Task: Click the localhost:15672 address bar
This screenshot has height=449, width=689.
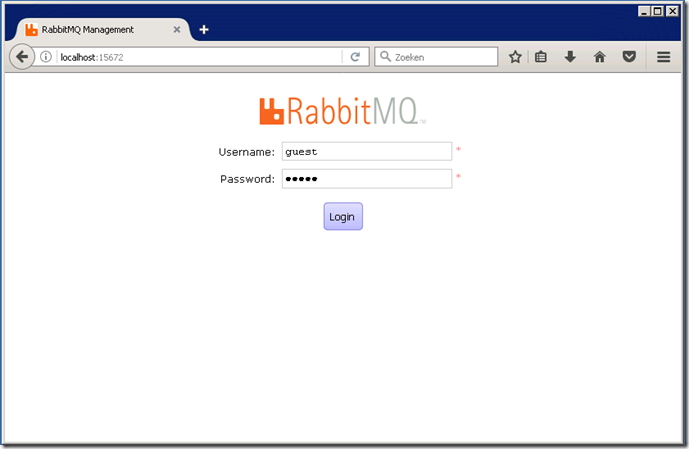Action: pos(200,57)
